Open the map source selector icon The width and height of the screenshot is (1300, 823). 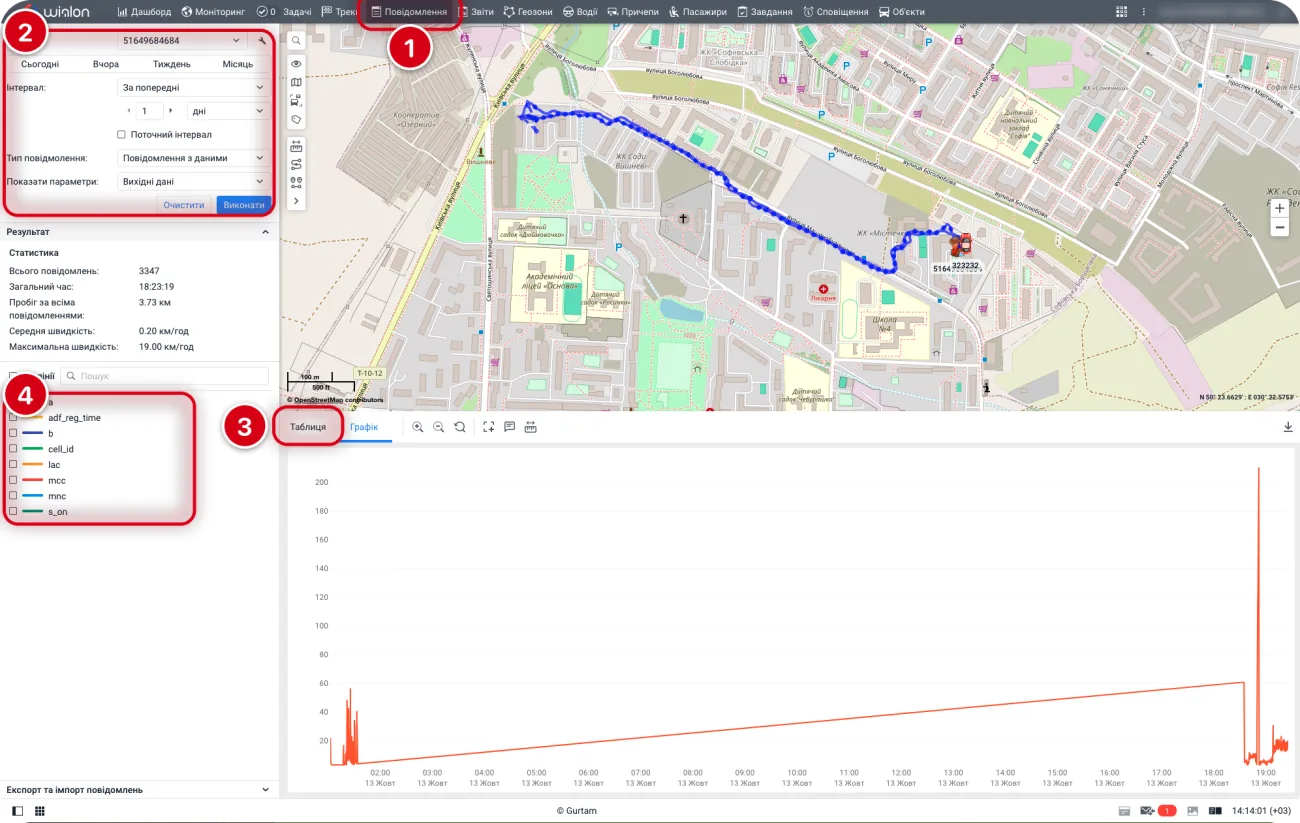point(296,82)
